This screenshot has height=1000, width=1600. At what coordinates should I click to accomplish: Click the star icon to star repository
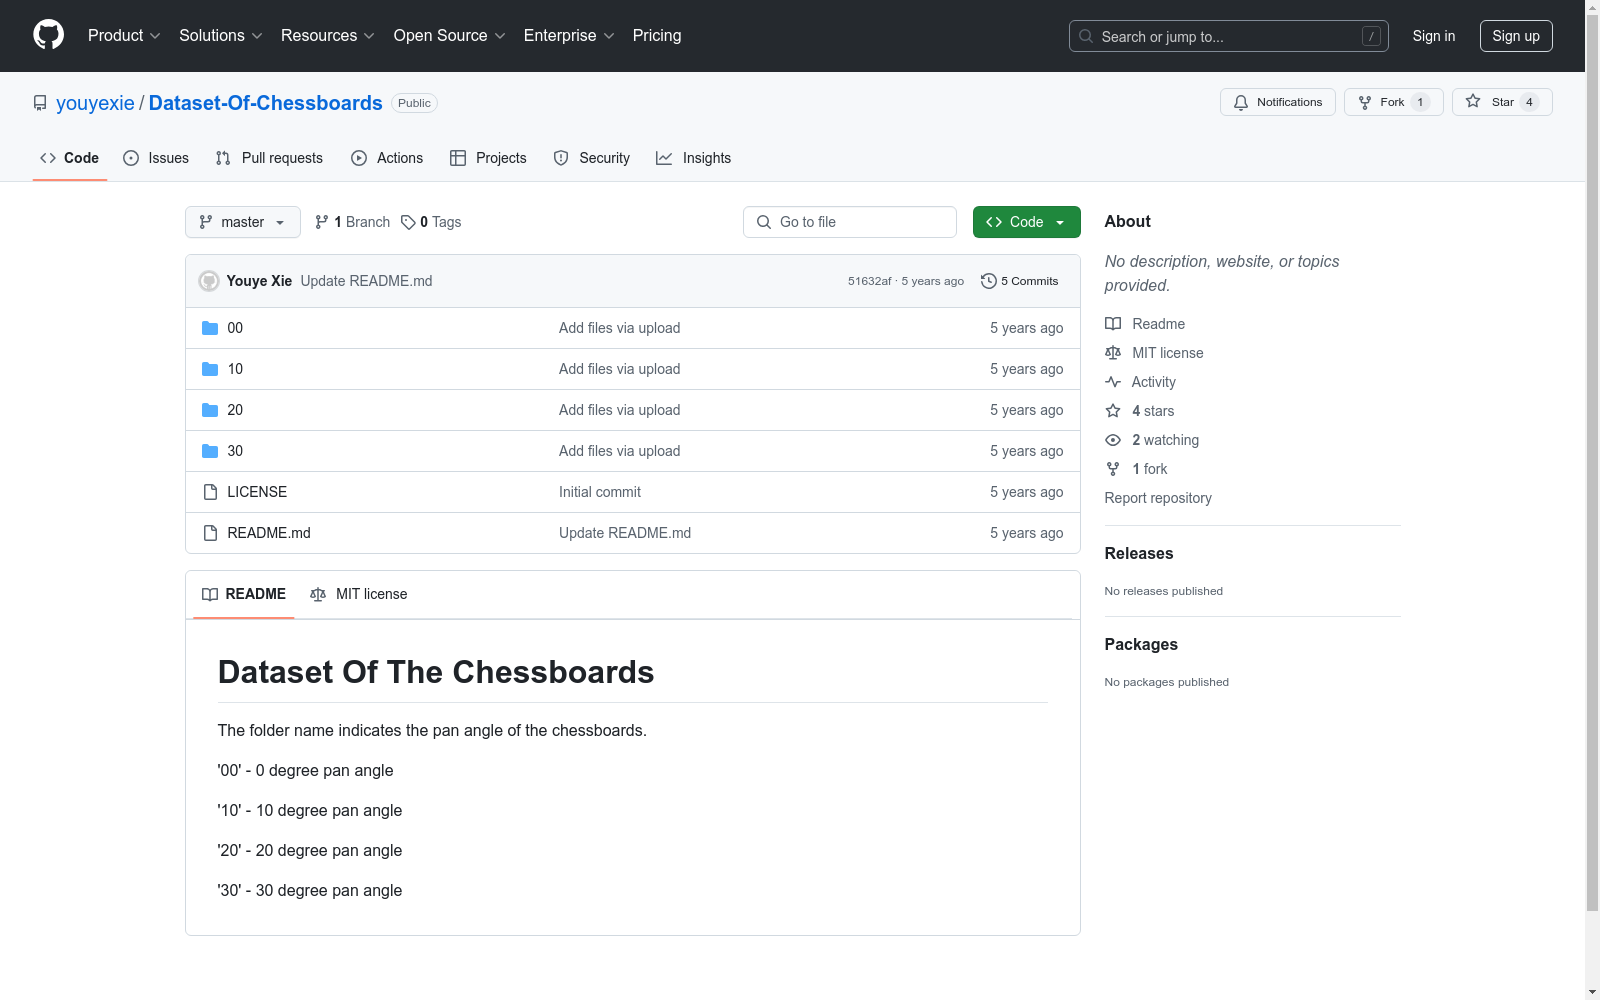[1473, 101]
